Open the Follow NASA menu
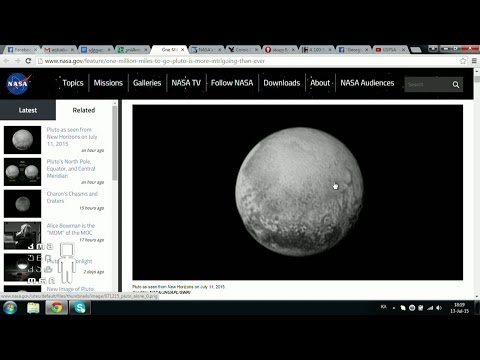Image resolution: width=480 pixels, height=360 pixels. coord(232,83)
